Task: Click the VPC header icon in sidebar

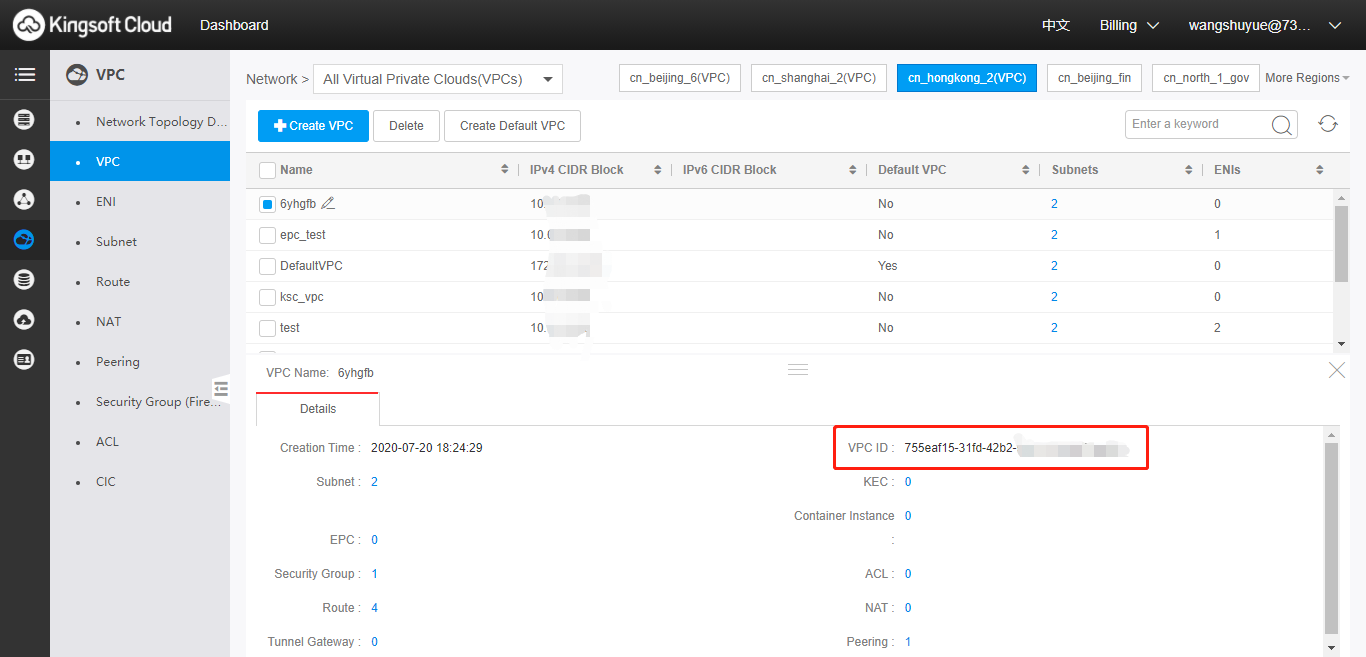Action: 76,75
